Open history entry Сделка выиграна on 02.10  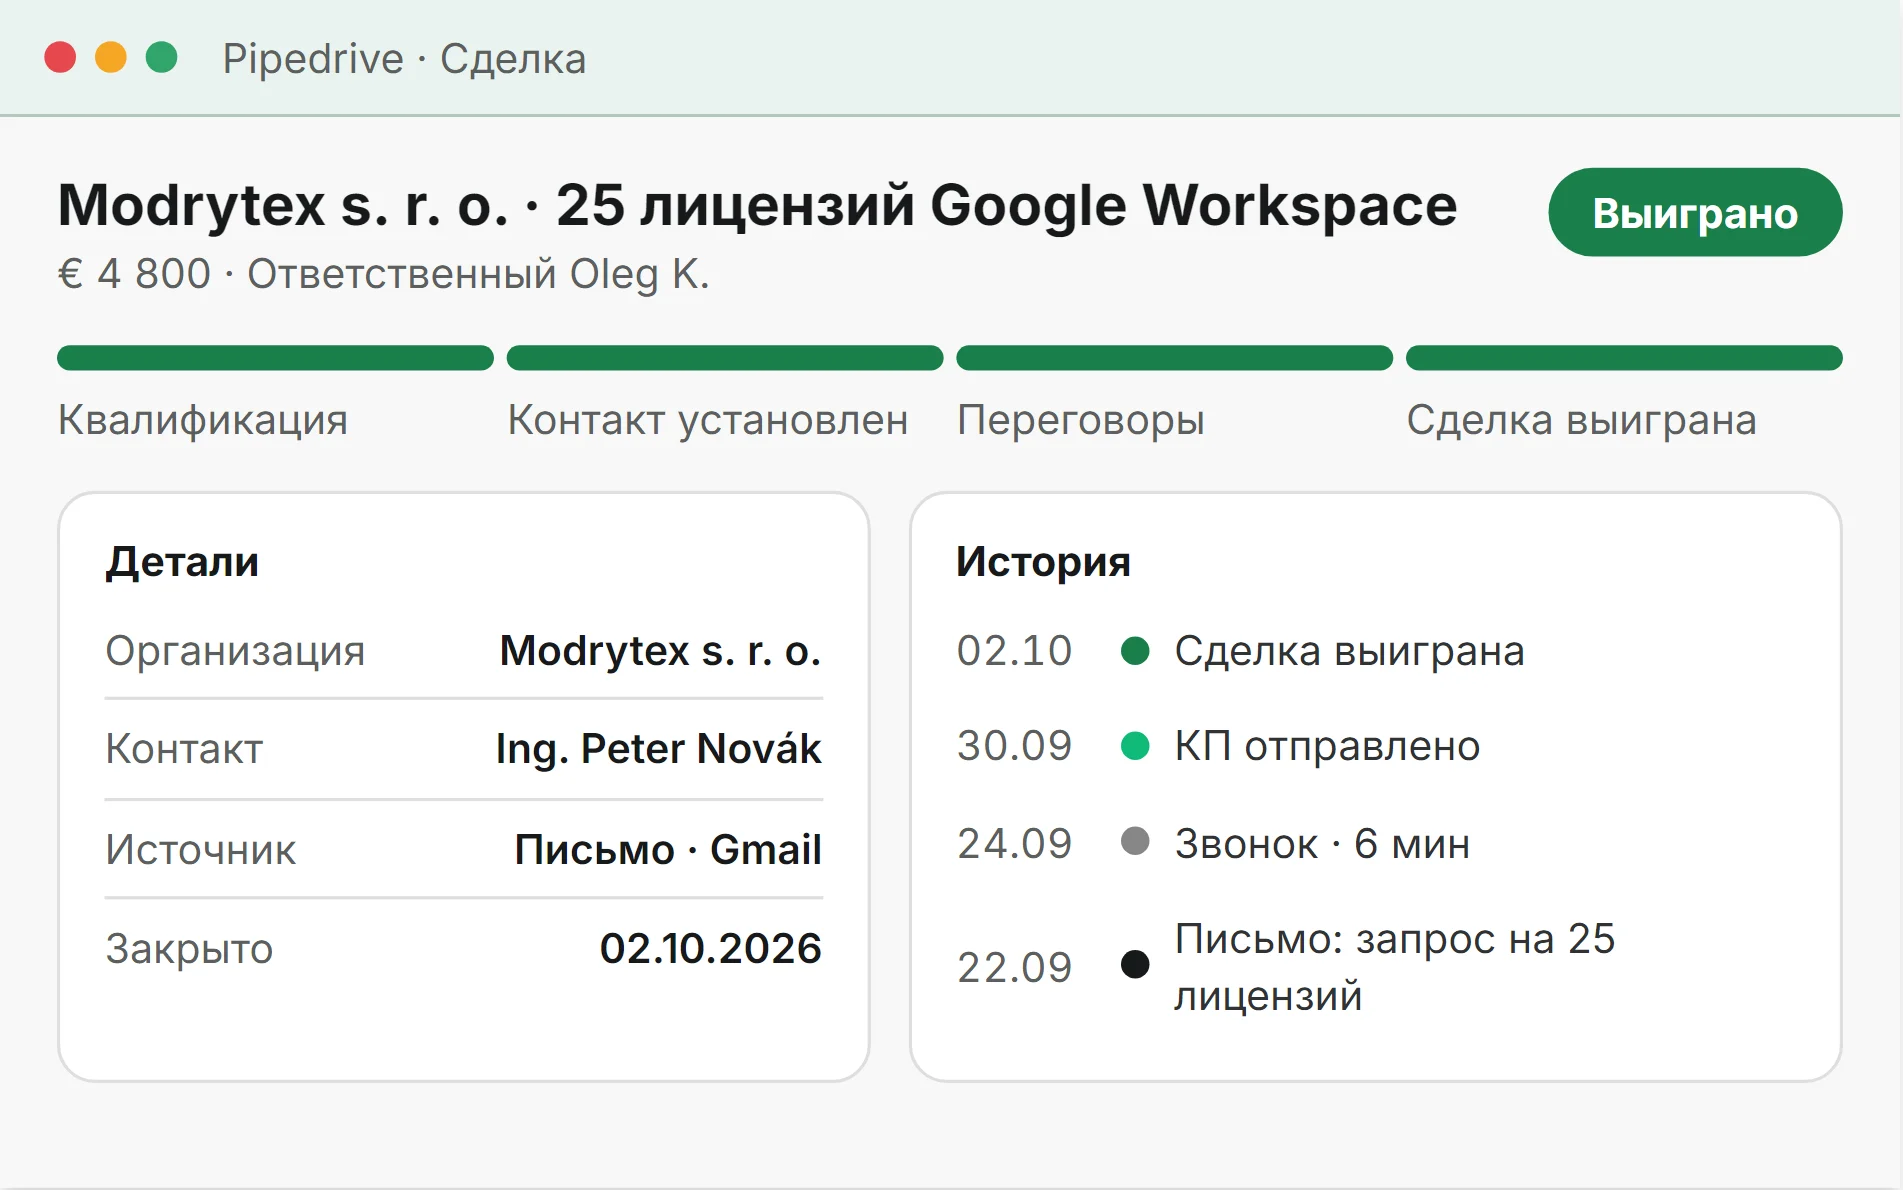[x=1349, y=651]
